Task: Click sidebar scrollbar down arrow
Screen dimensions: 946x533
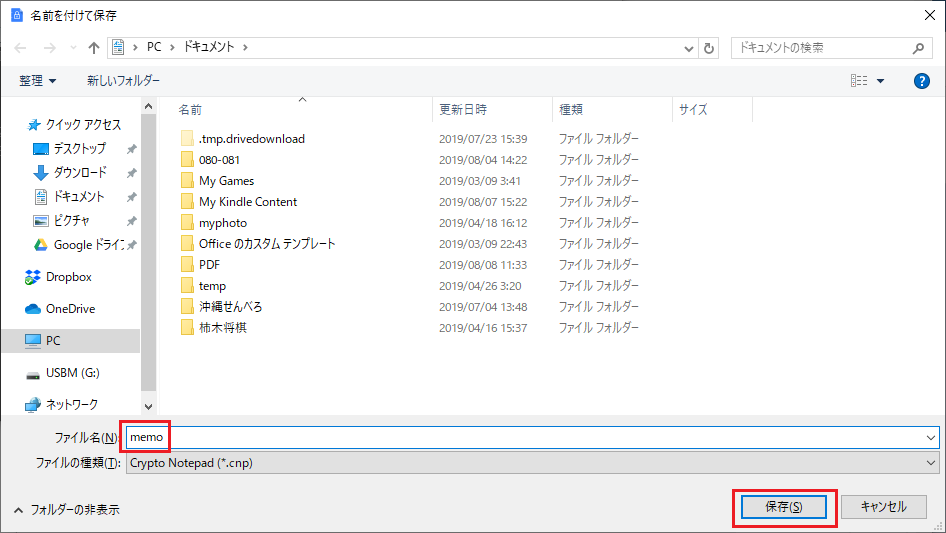Action: click(148, 407)
